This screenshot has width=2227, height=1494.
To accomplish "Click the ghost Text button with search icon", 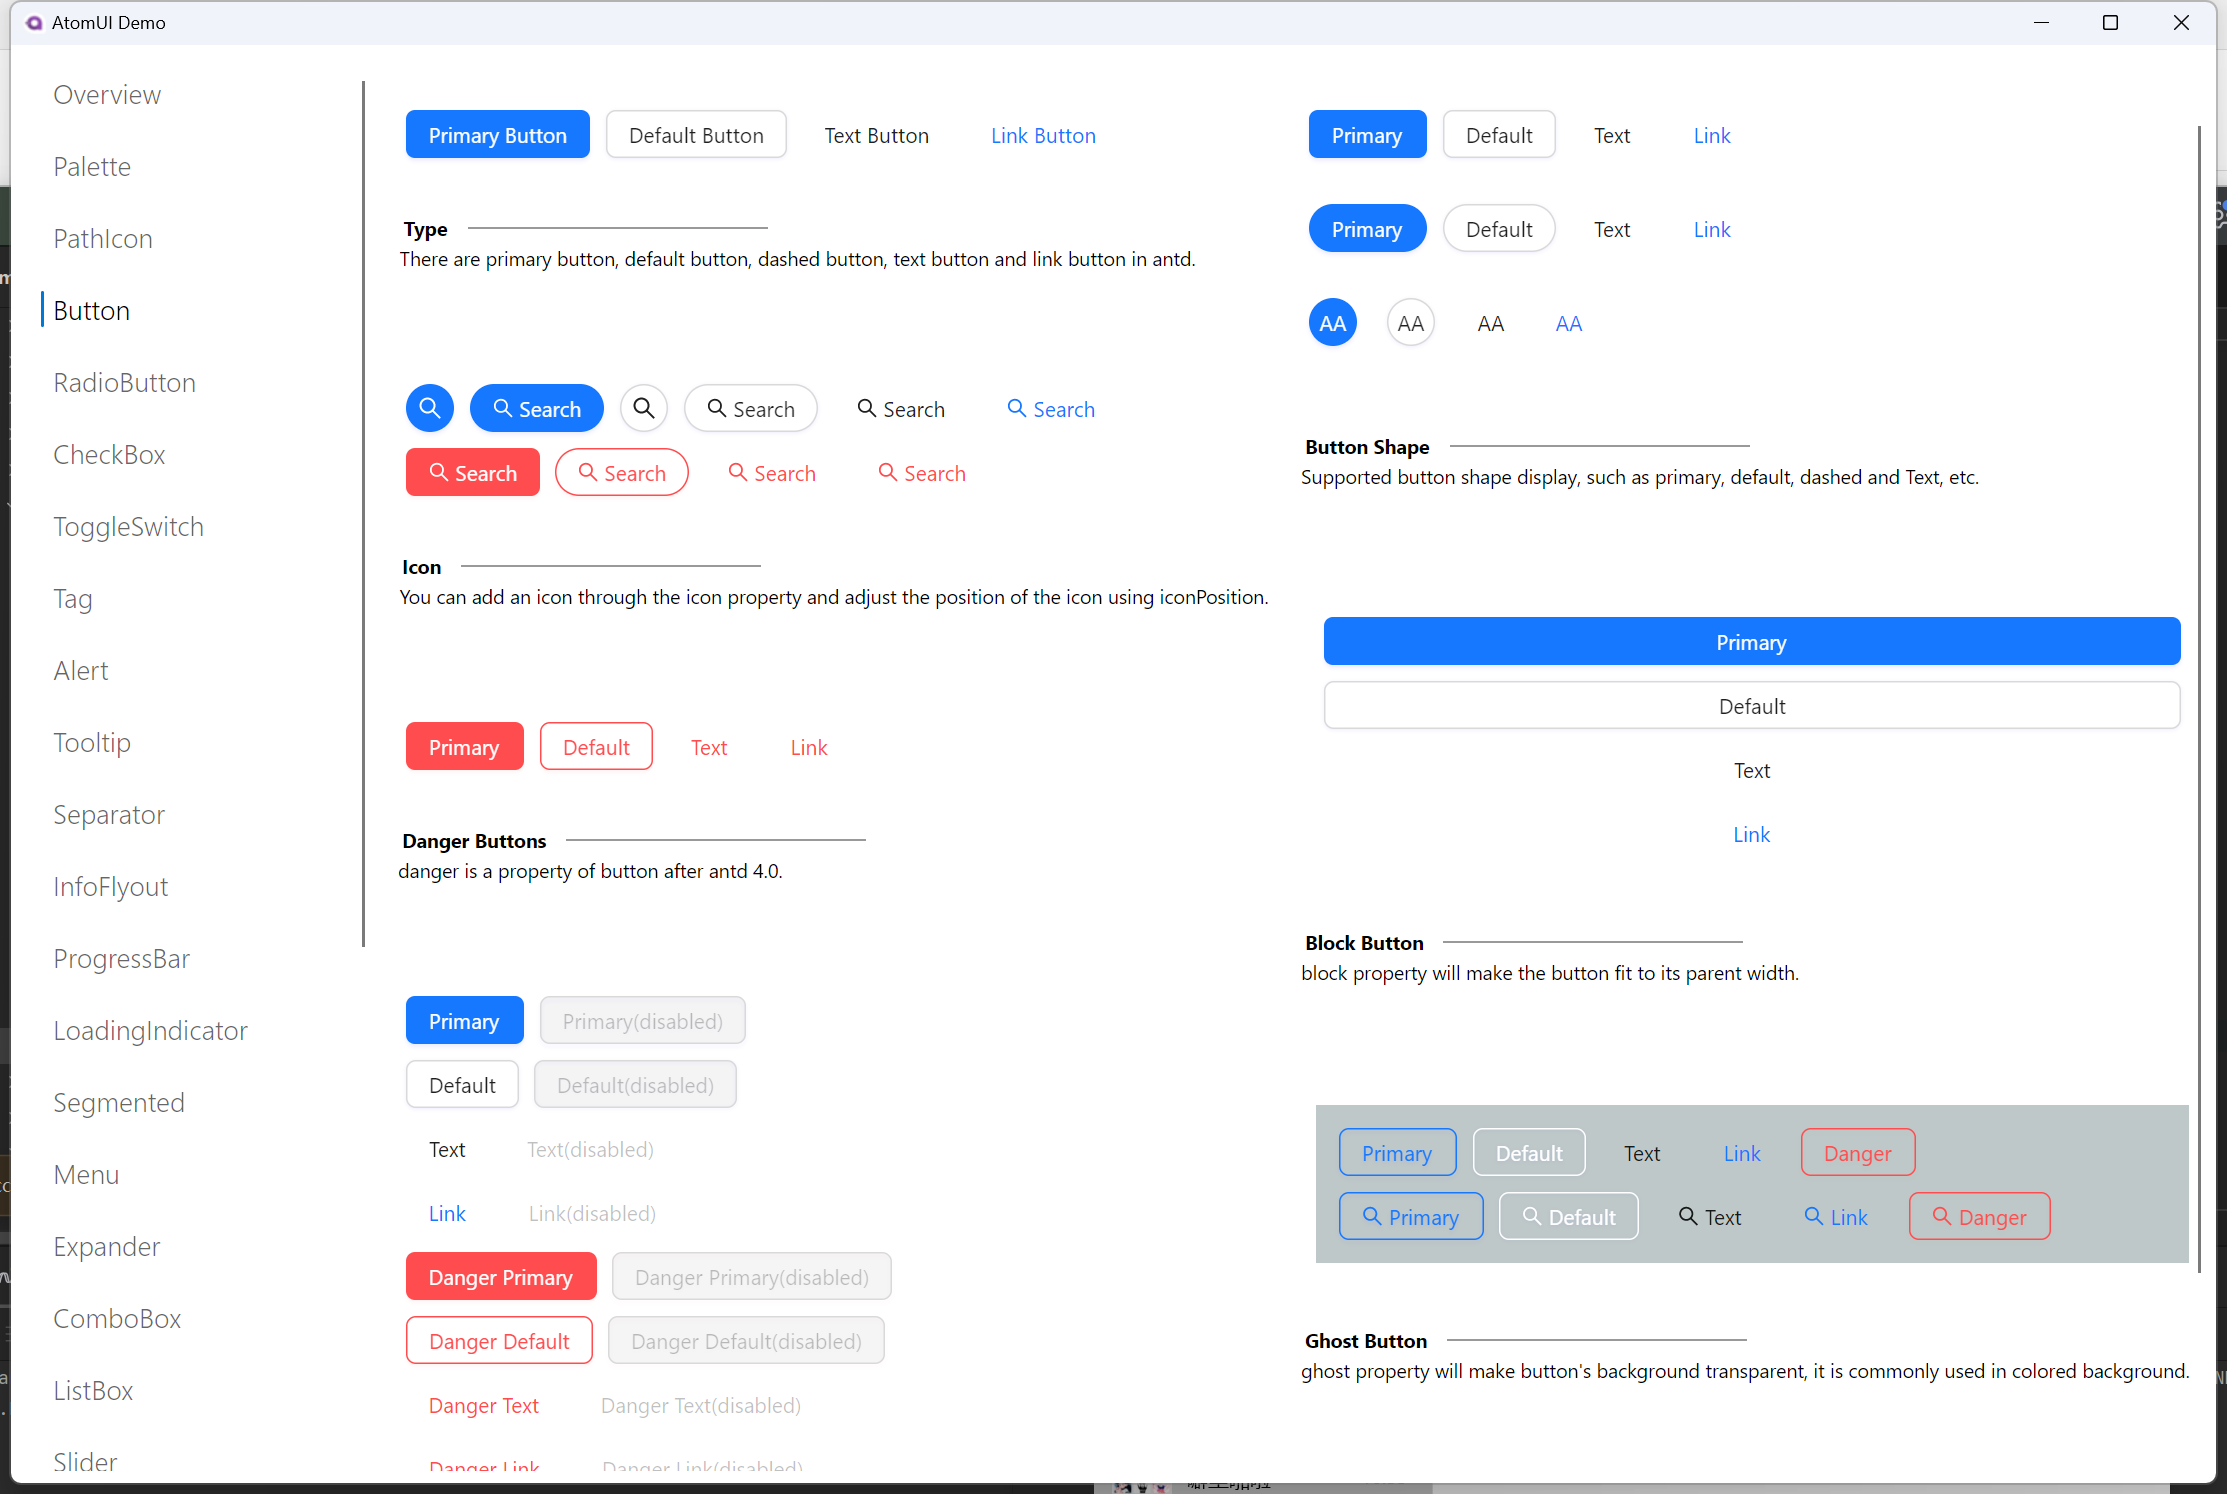I will click(1710, 1216).
